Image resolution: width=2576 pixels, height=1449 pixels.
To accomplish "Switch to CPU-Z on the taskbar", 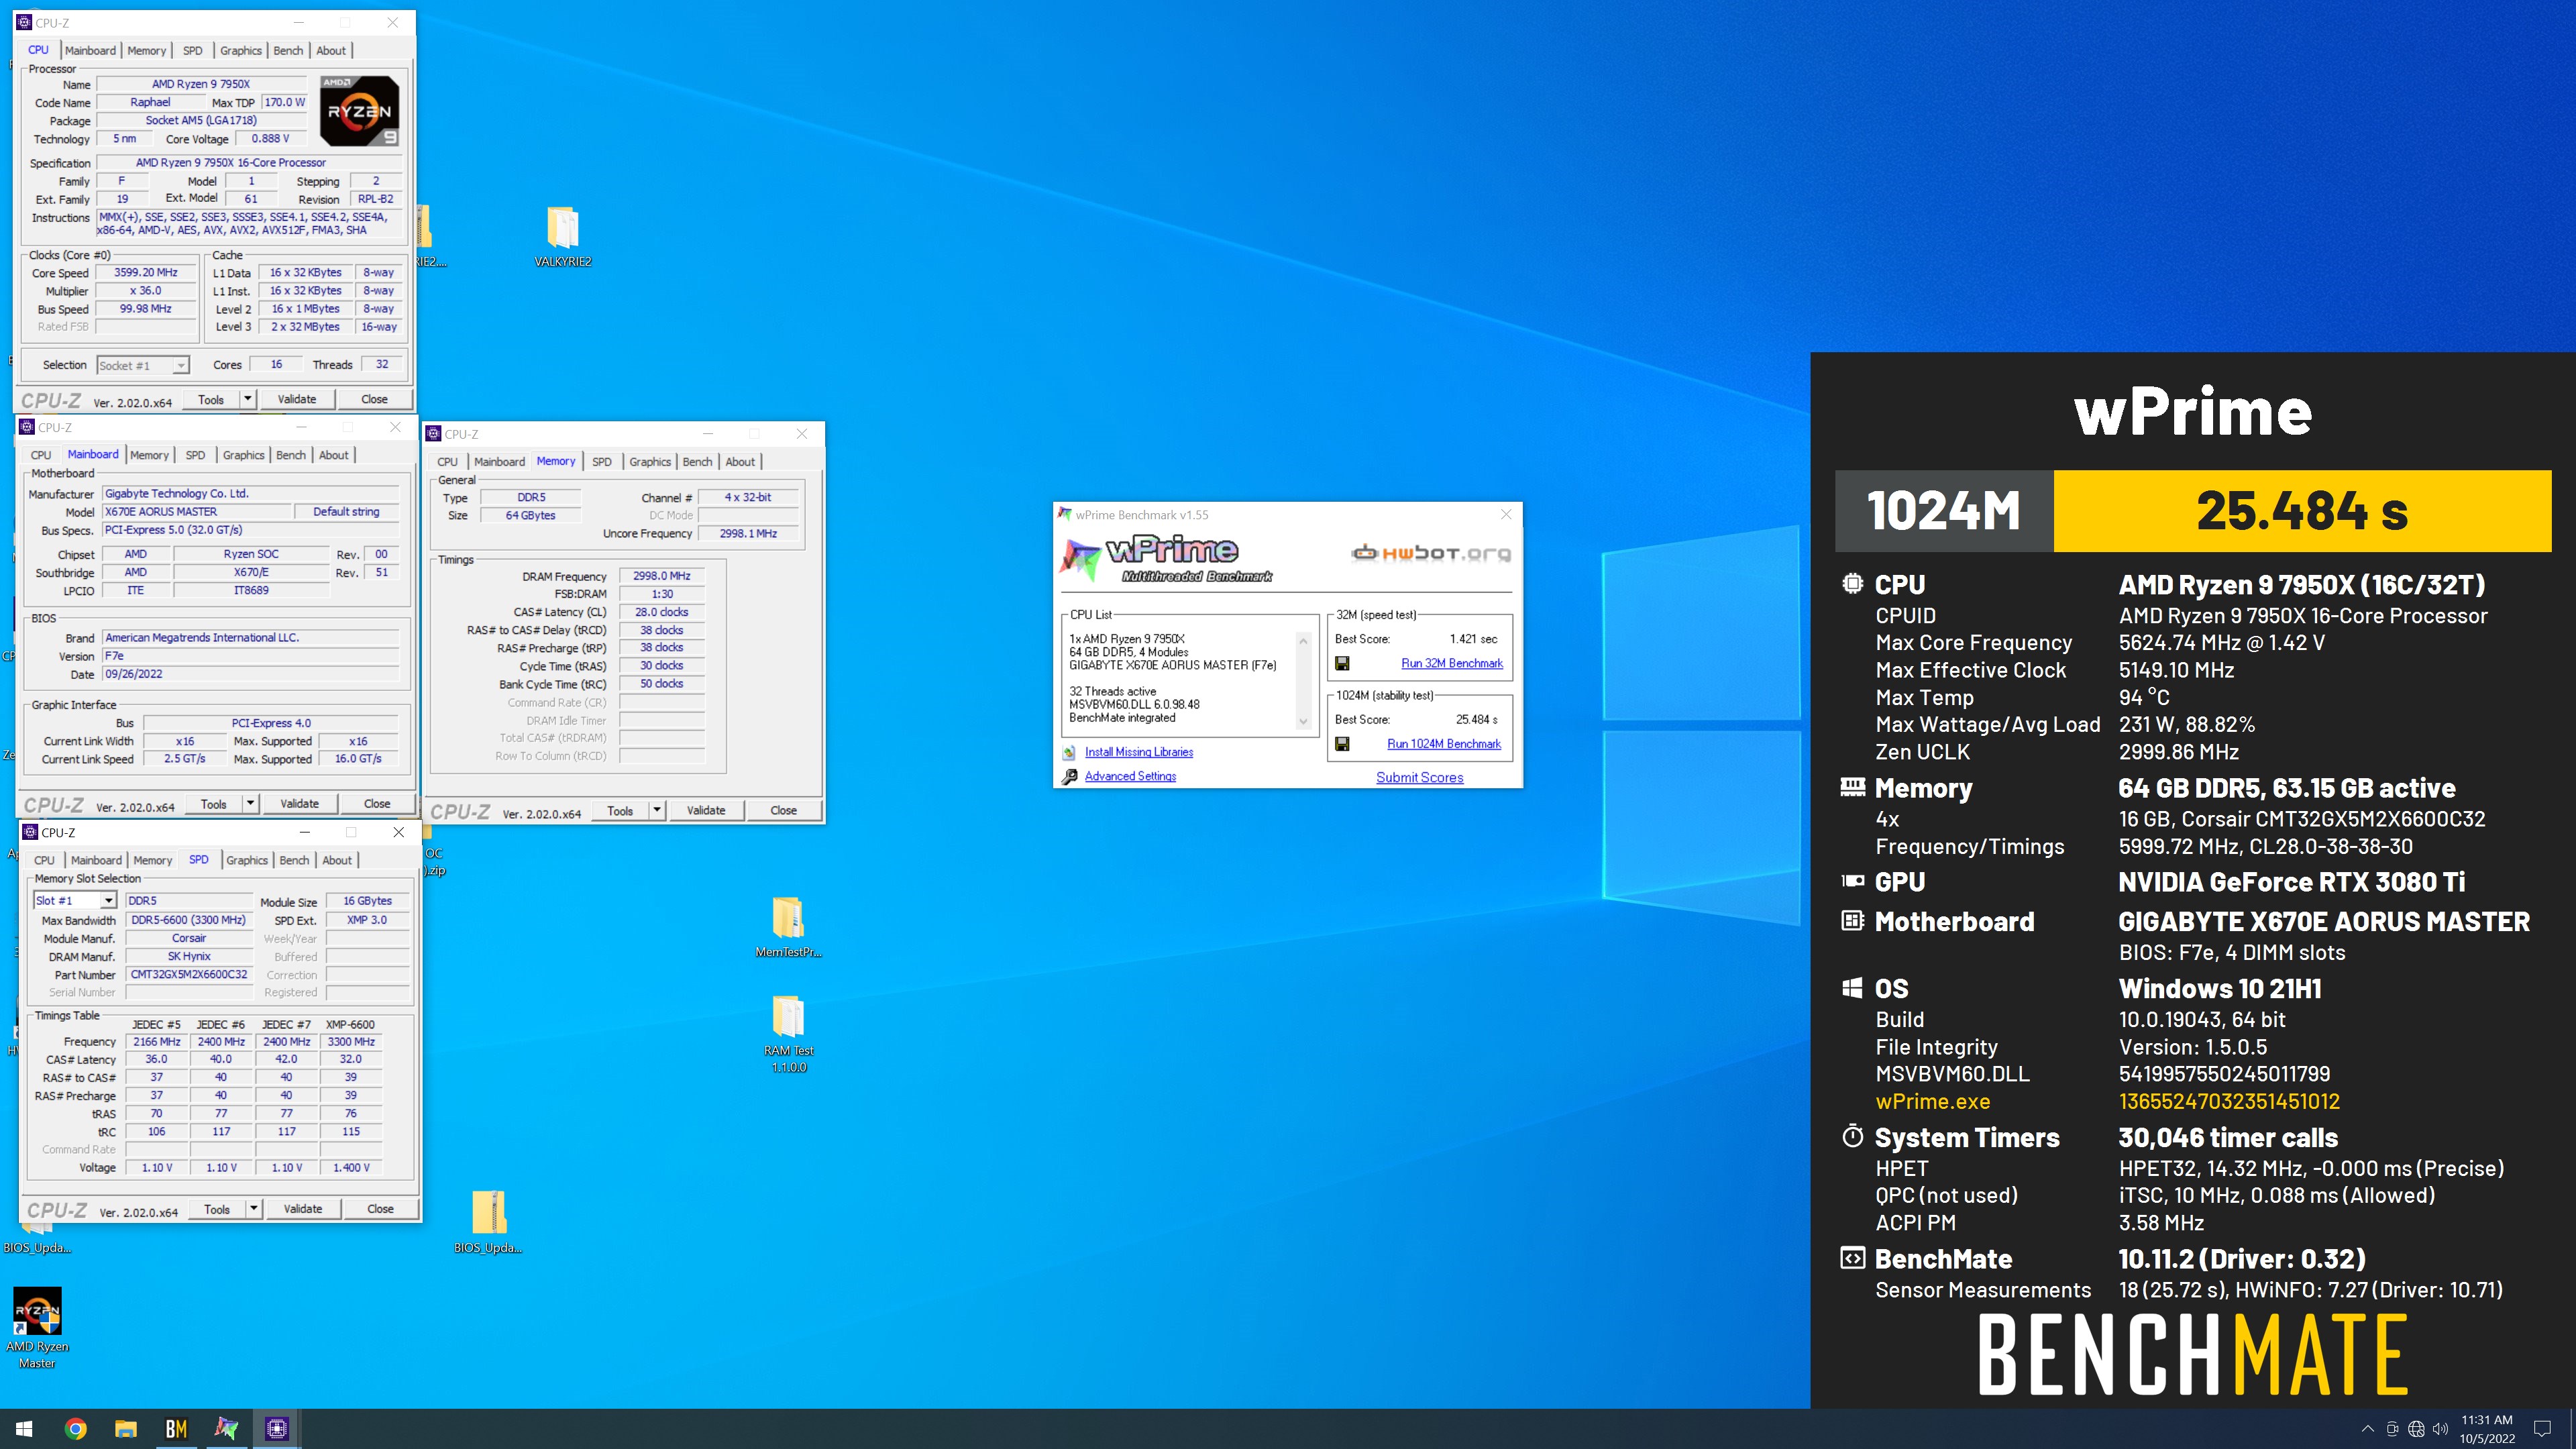I will [276, 1429].
